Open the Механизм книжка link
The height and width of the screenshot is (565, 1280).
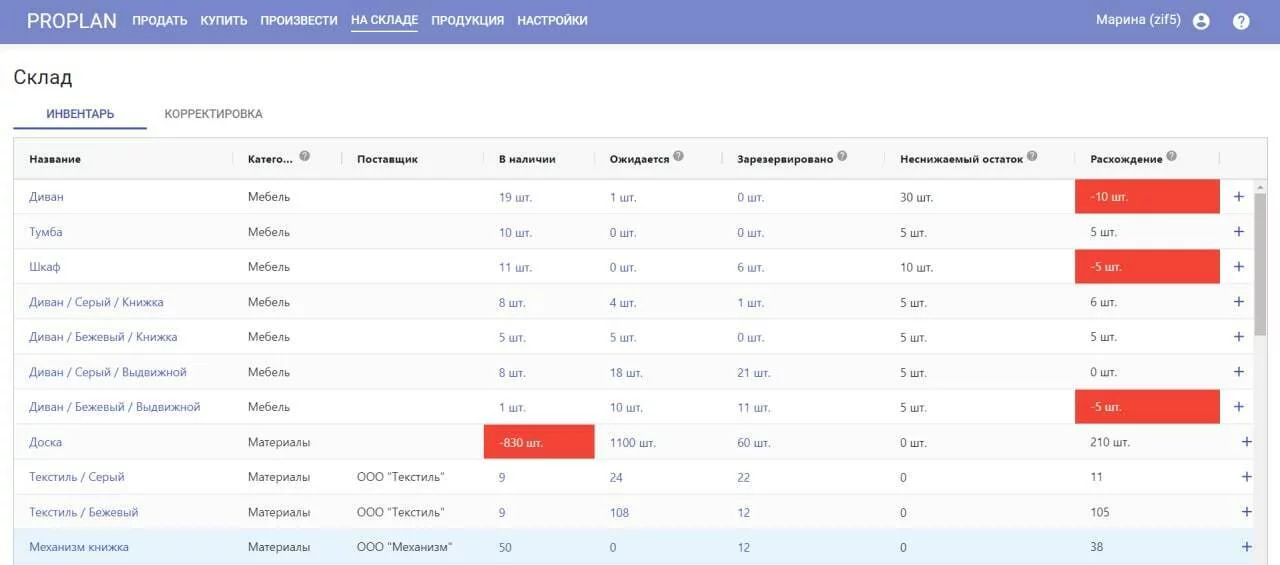(x=79, y=547)
